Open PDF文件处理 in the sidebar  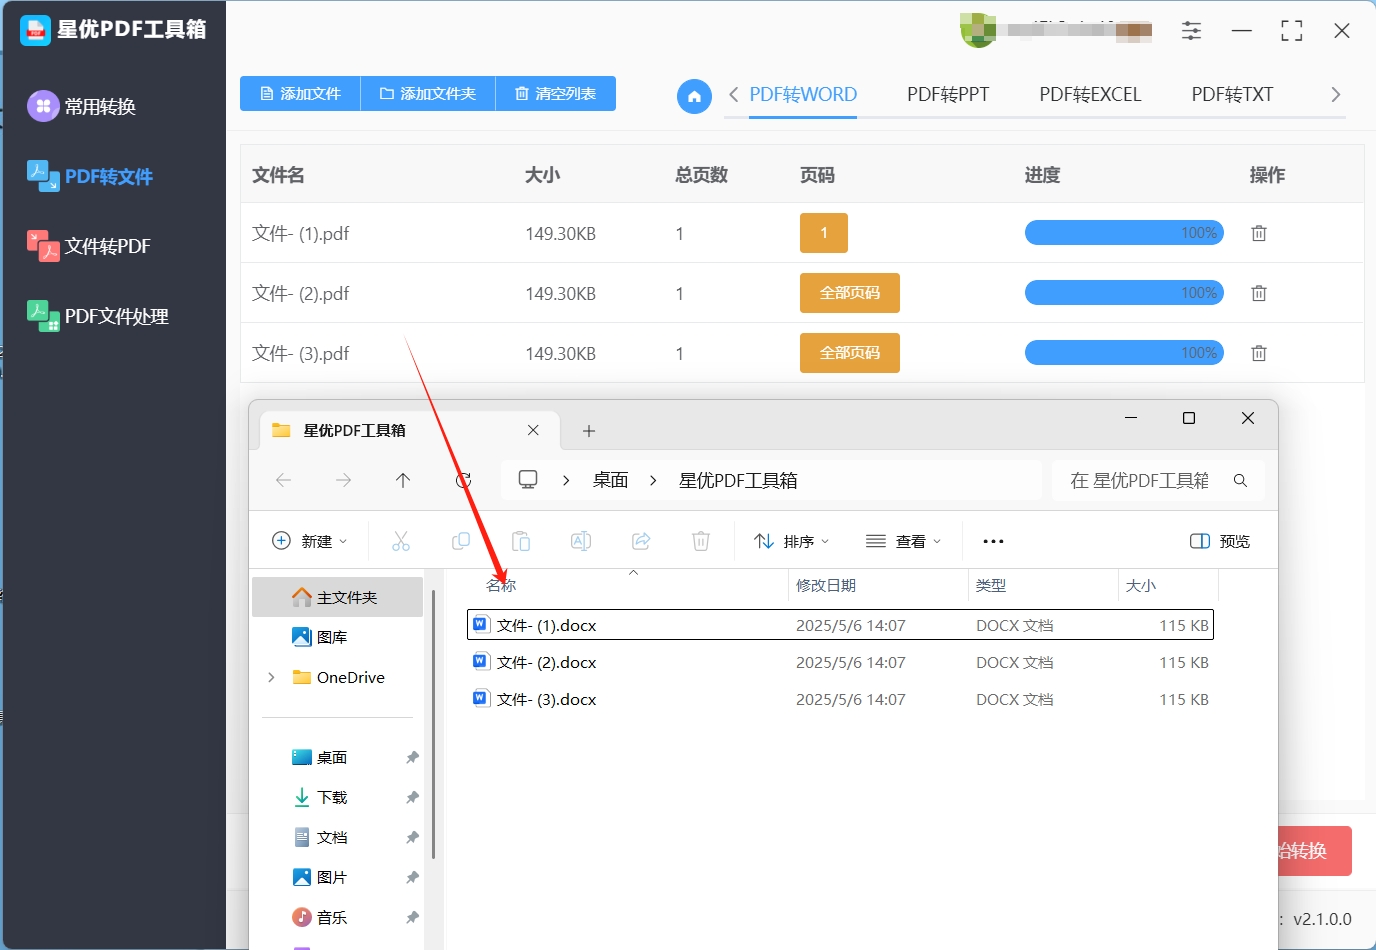point(98,316)
